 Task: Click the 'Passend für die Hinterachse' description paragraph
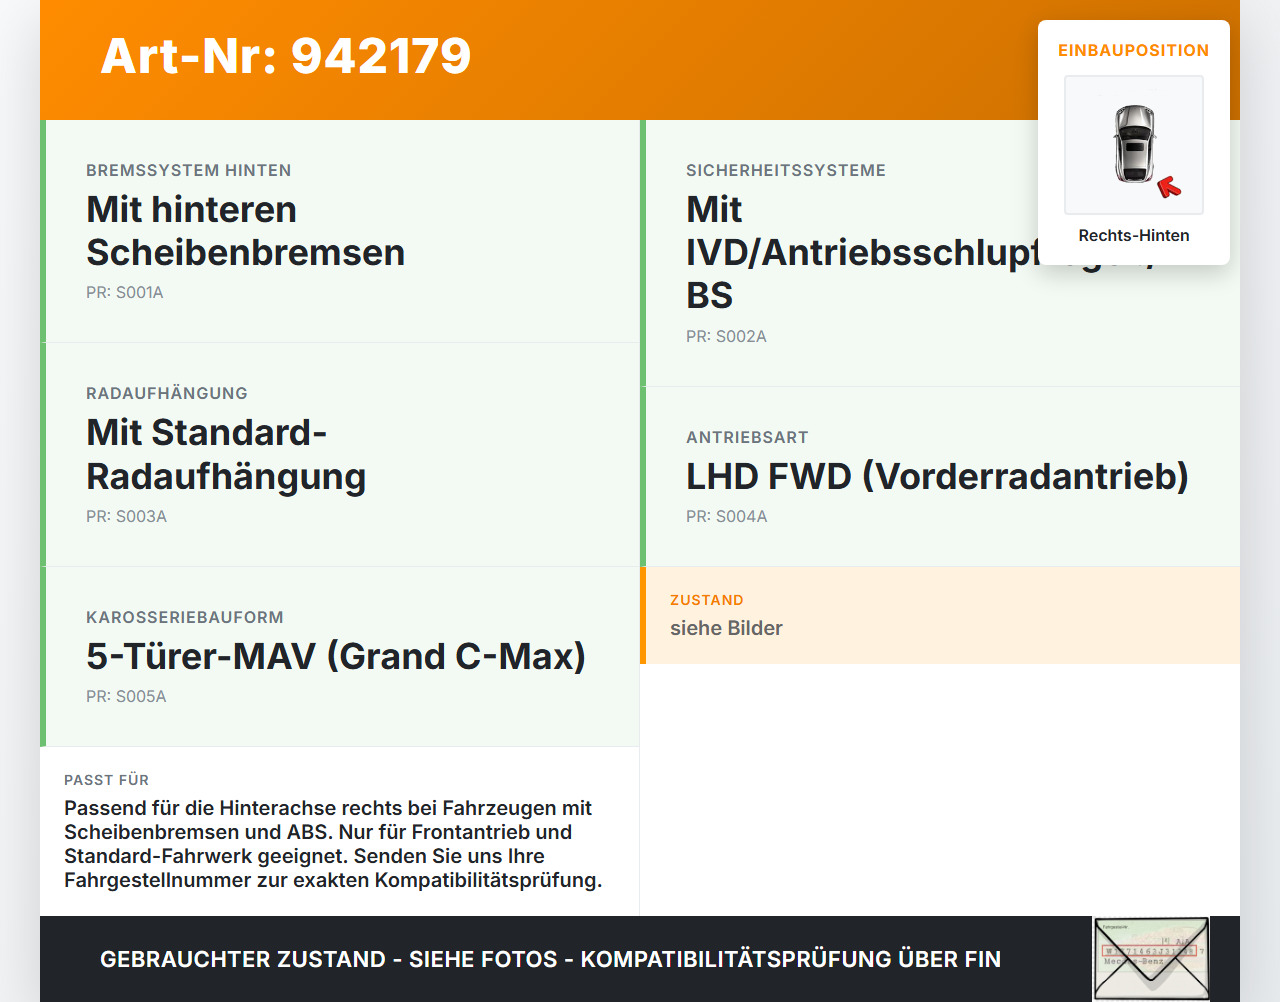click(333, 844)
